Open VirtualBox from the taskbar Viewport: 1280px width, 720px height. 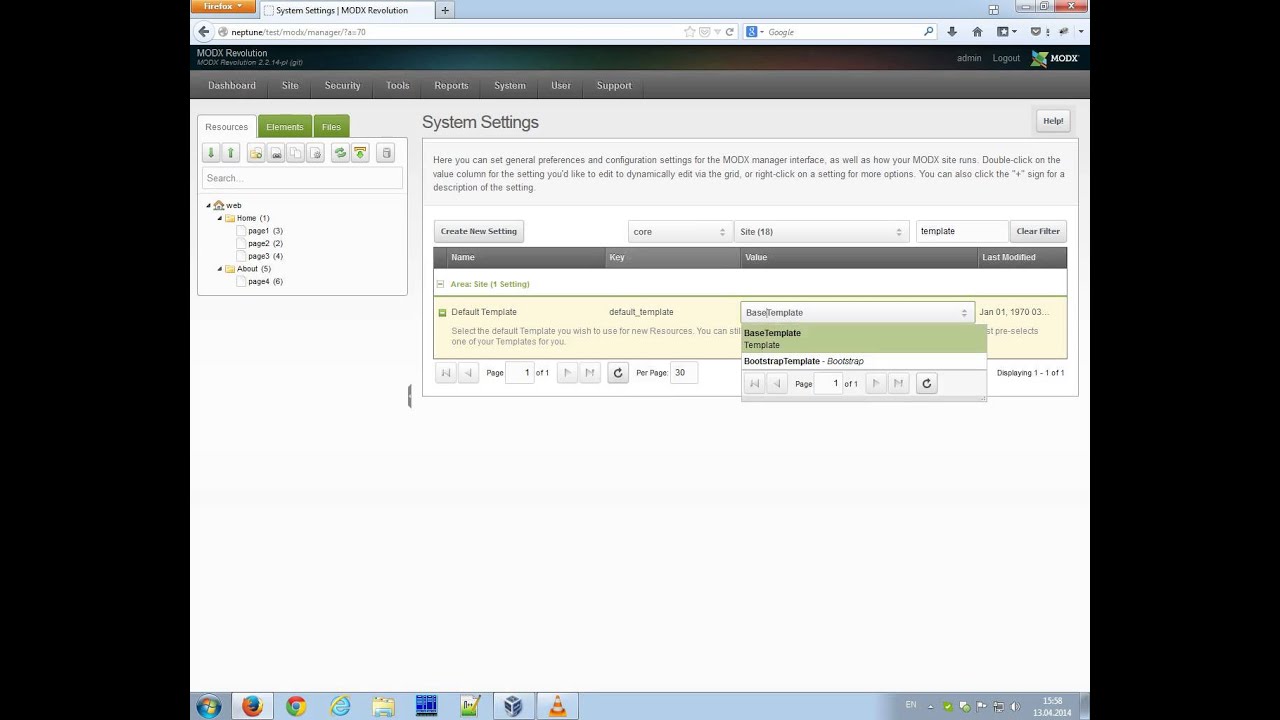[513, 706]
